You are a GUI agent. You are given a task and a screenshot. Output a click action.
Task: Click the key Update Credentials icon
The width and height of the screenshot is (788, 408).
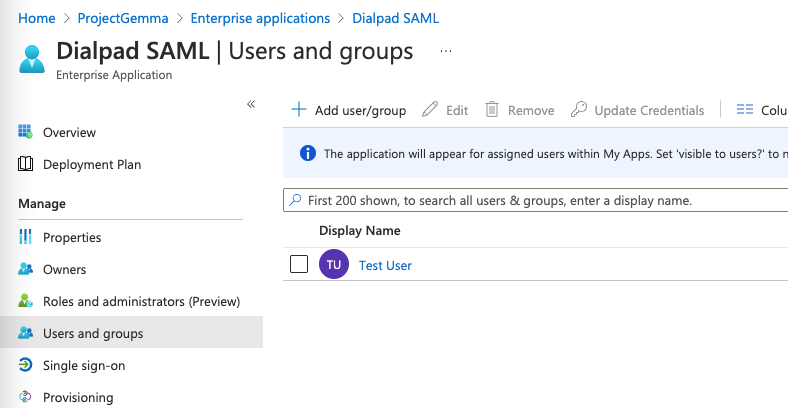578,110
